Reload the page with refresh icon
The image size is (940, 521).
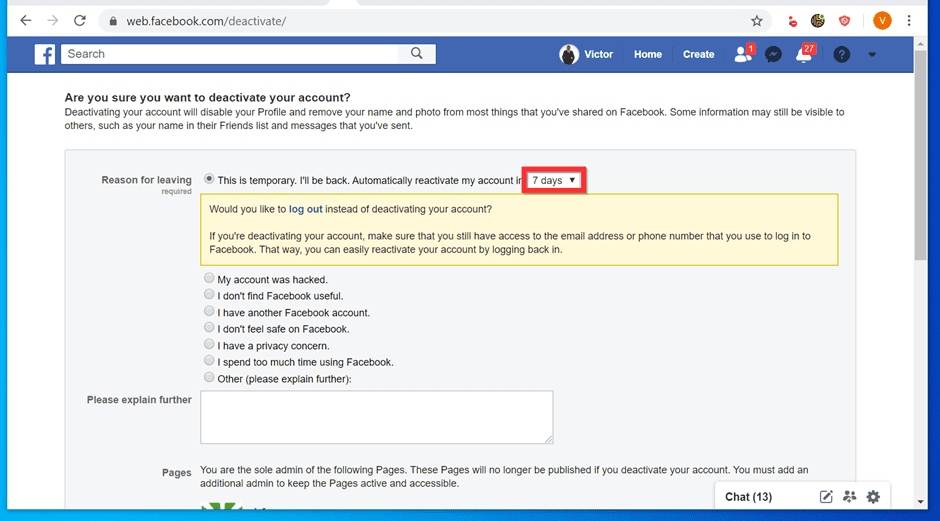(80, 21)
